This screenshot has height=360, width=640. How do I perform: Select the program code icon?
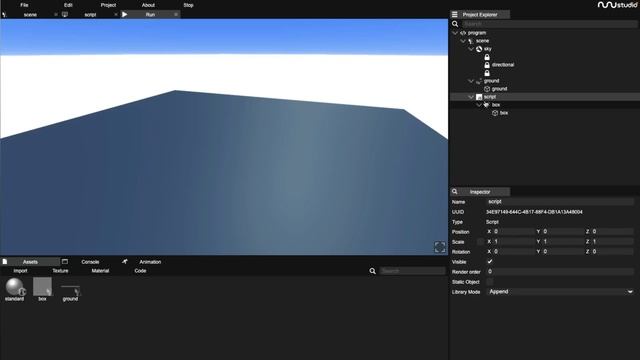[x=463, y=33]
